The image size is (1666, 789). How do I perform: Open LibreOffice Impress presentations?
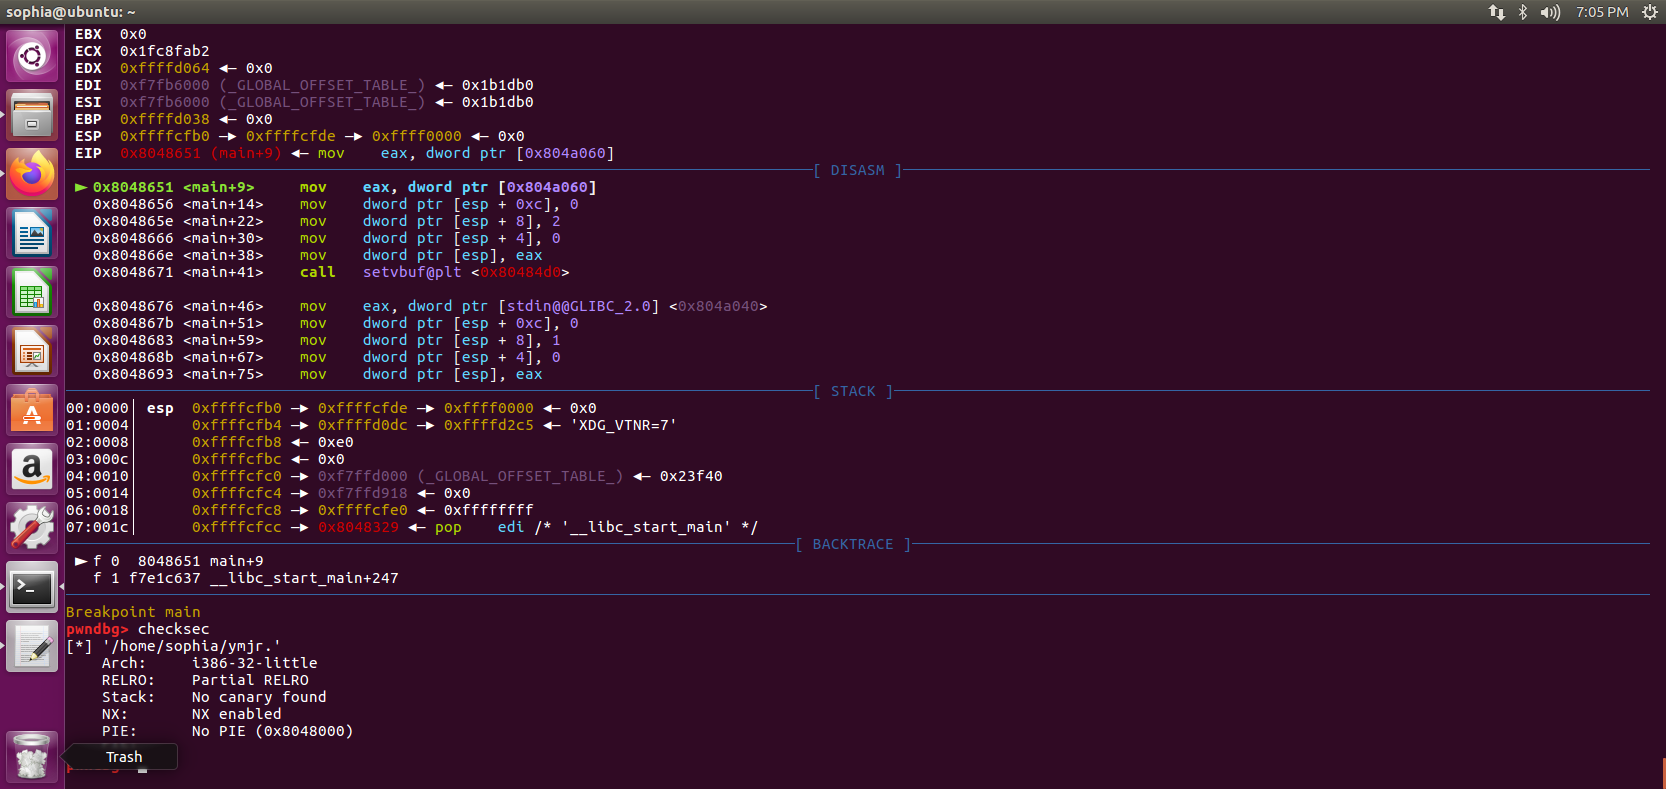point(32,352)
